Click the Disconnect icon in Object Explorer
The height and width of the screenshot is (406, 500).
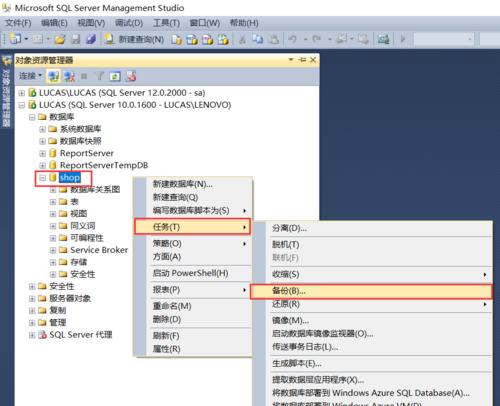click(x=70, y=76)
